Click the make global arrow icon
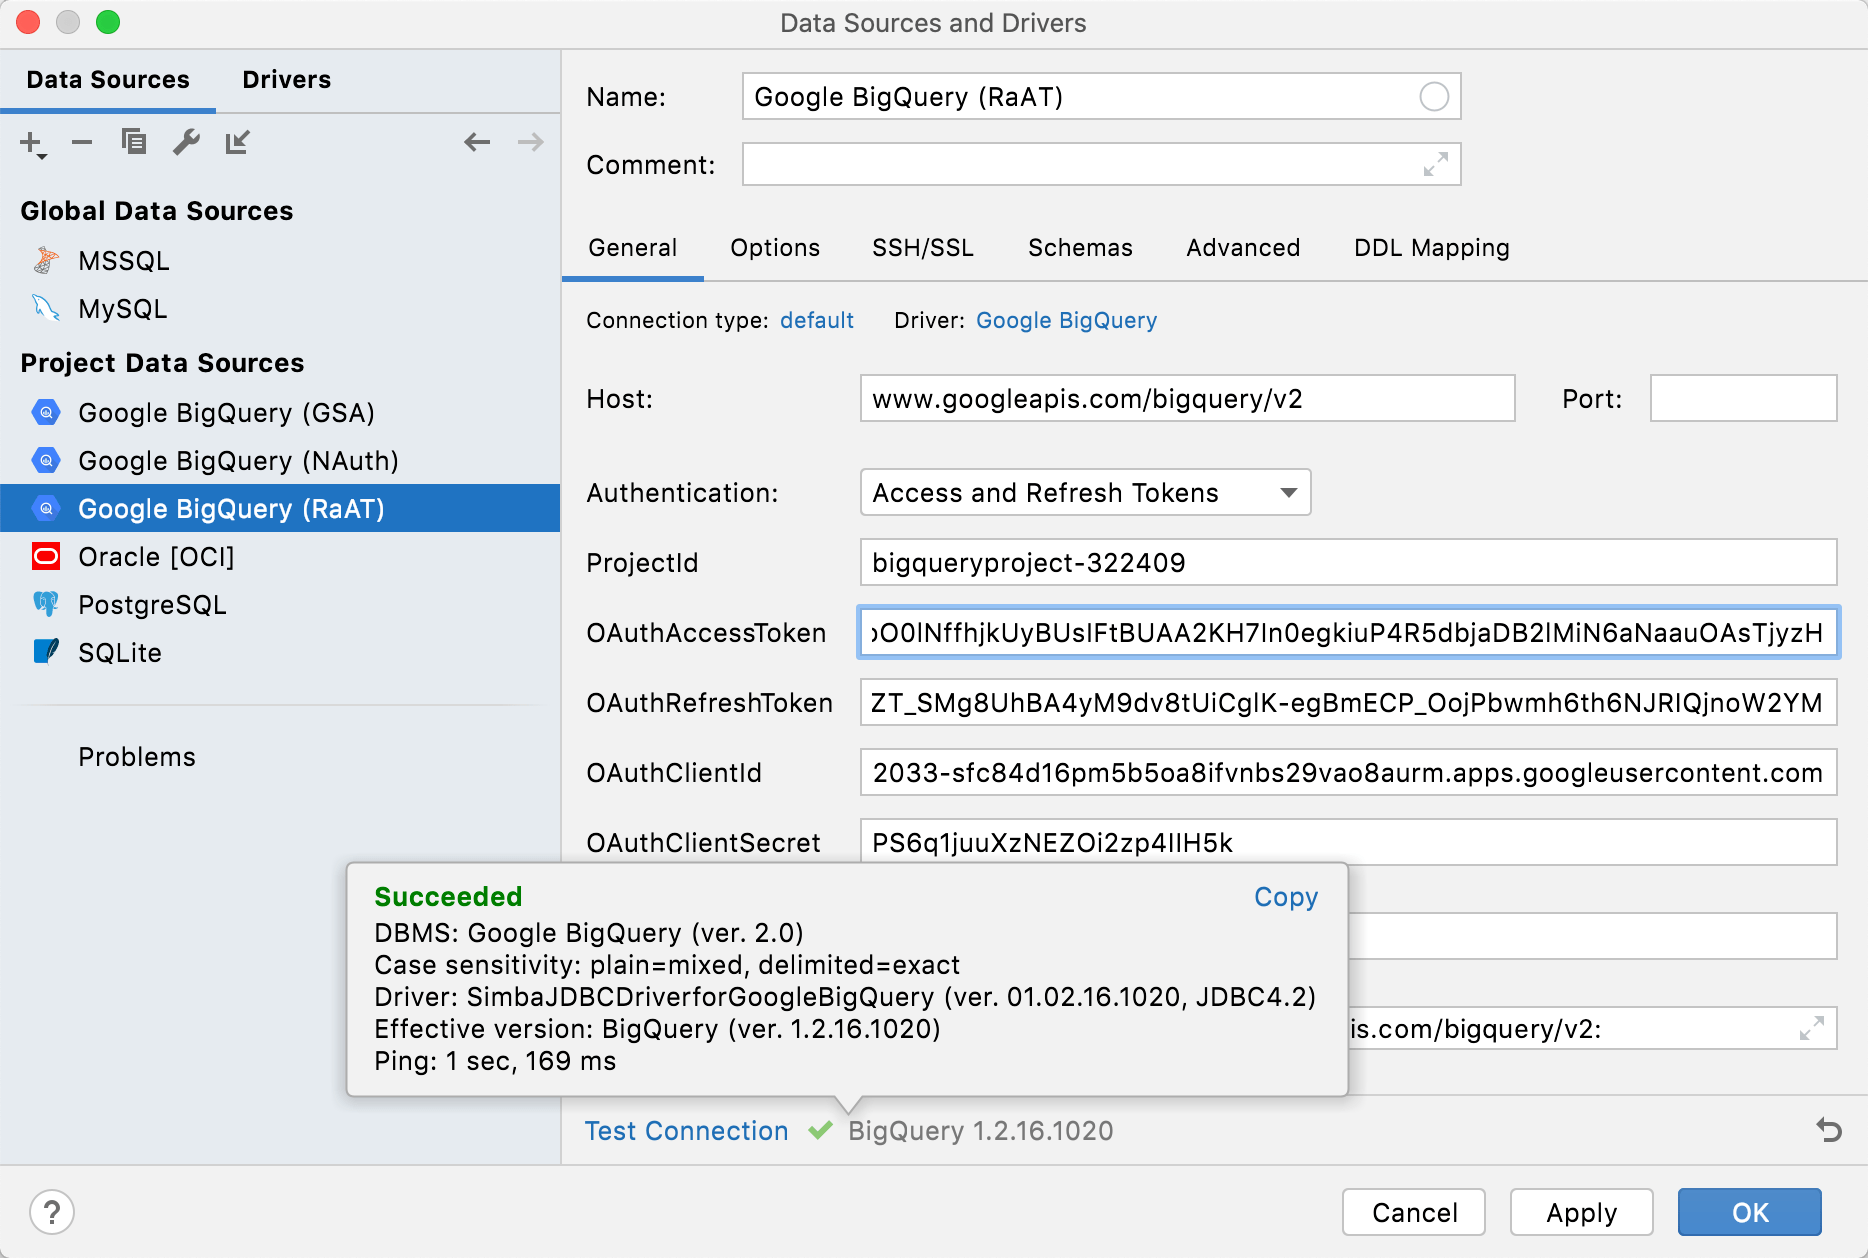 click(x=237, y=143)
